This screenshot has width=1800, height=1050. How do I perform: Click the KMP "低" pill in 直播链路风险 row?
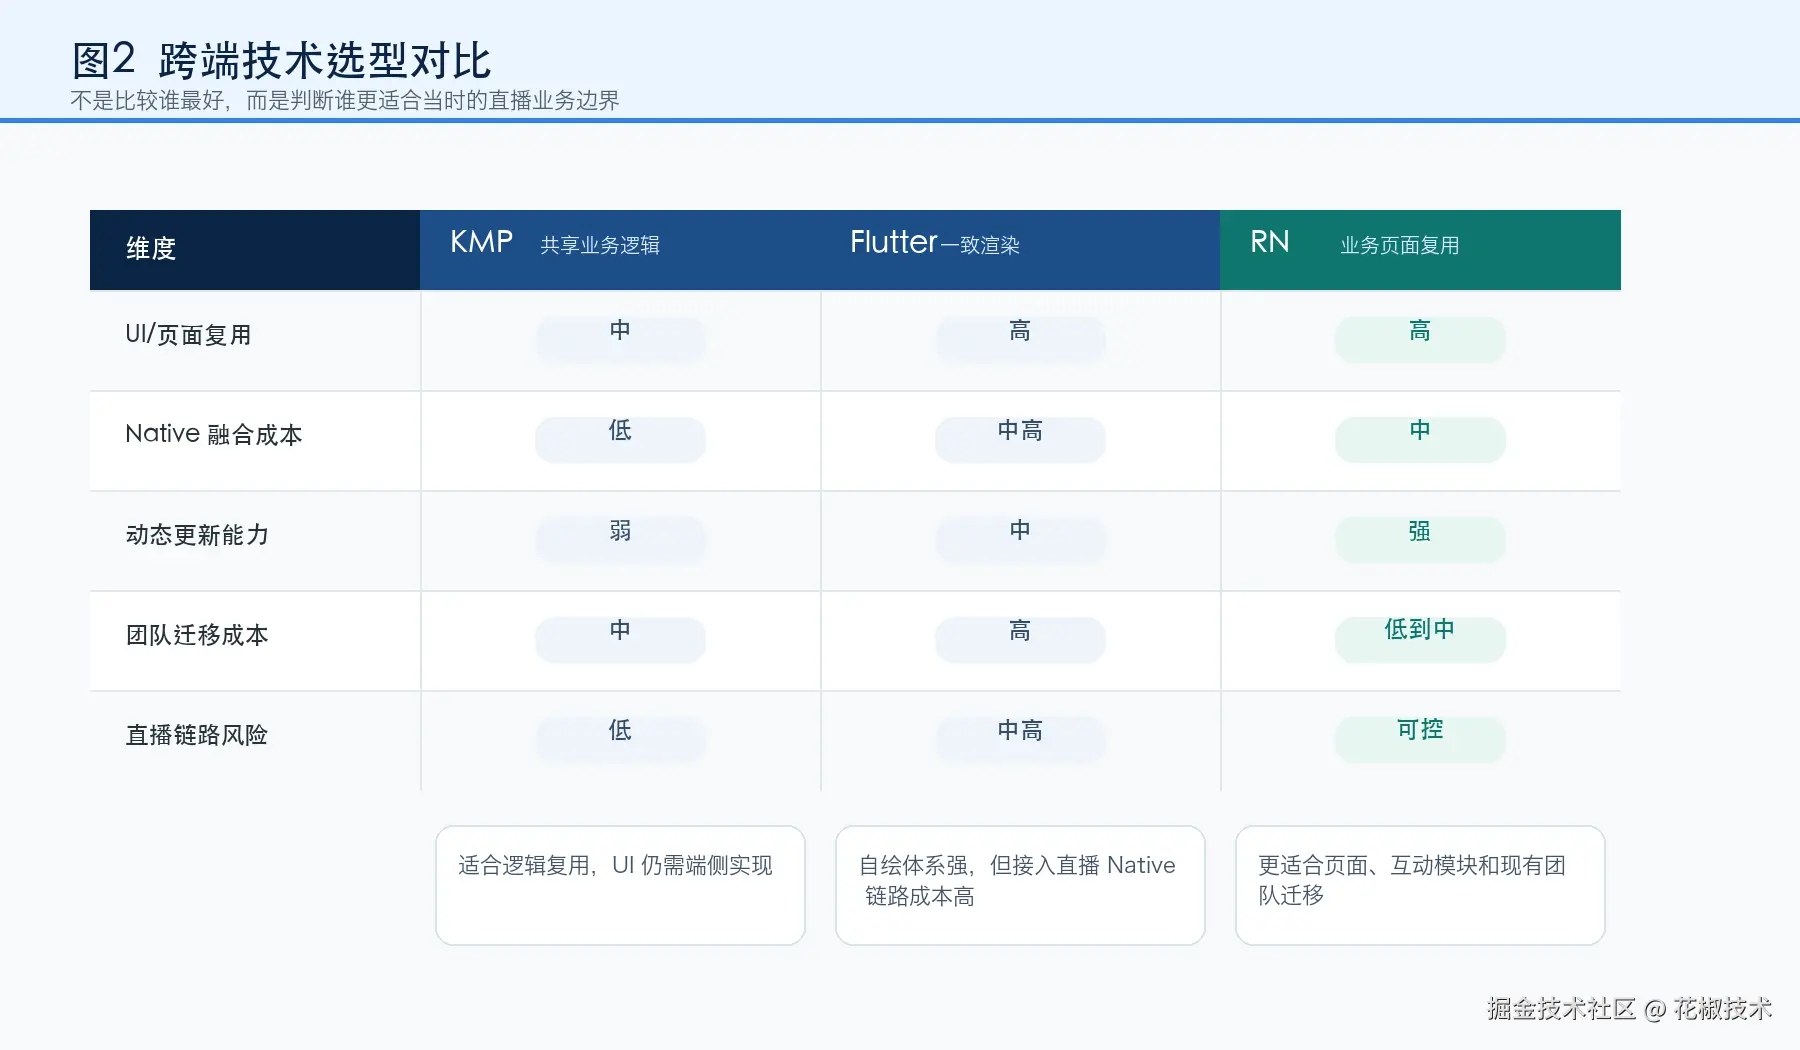click(x=620, y=739)
